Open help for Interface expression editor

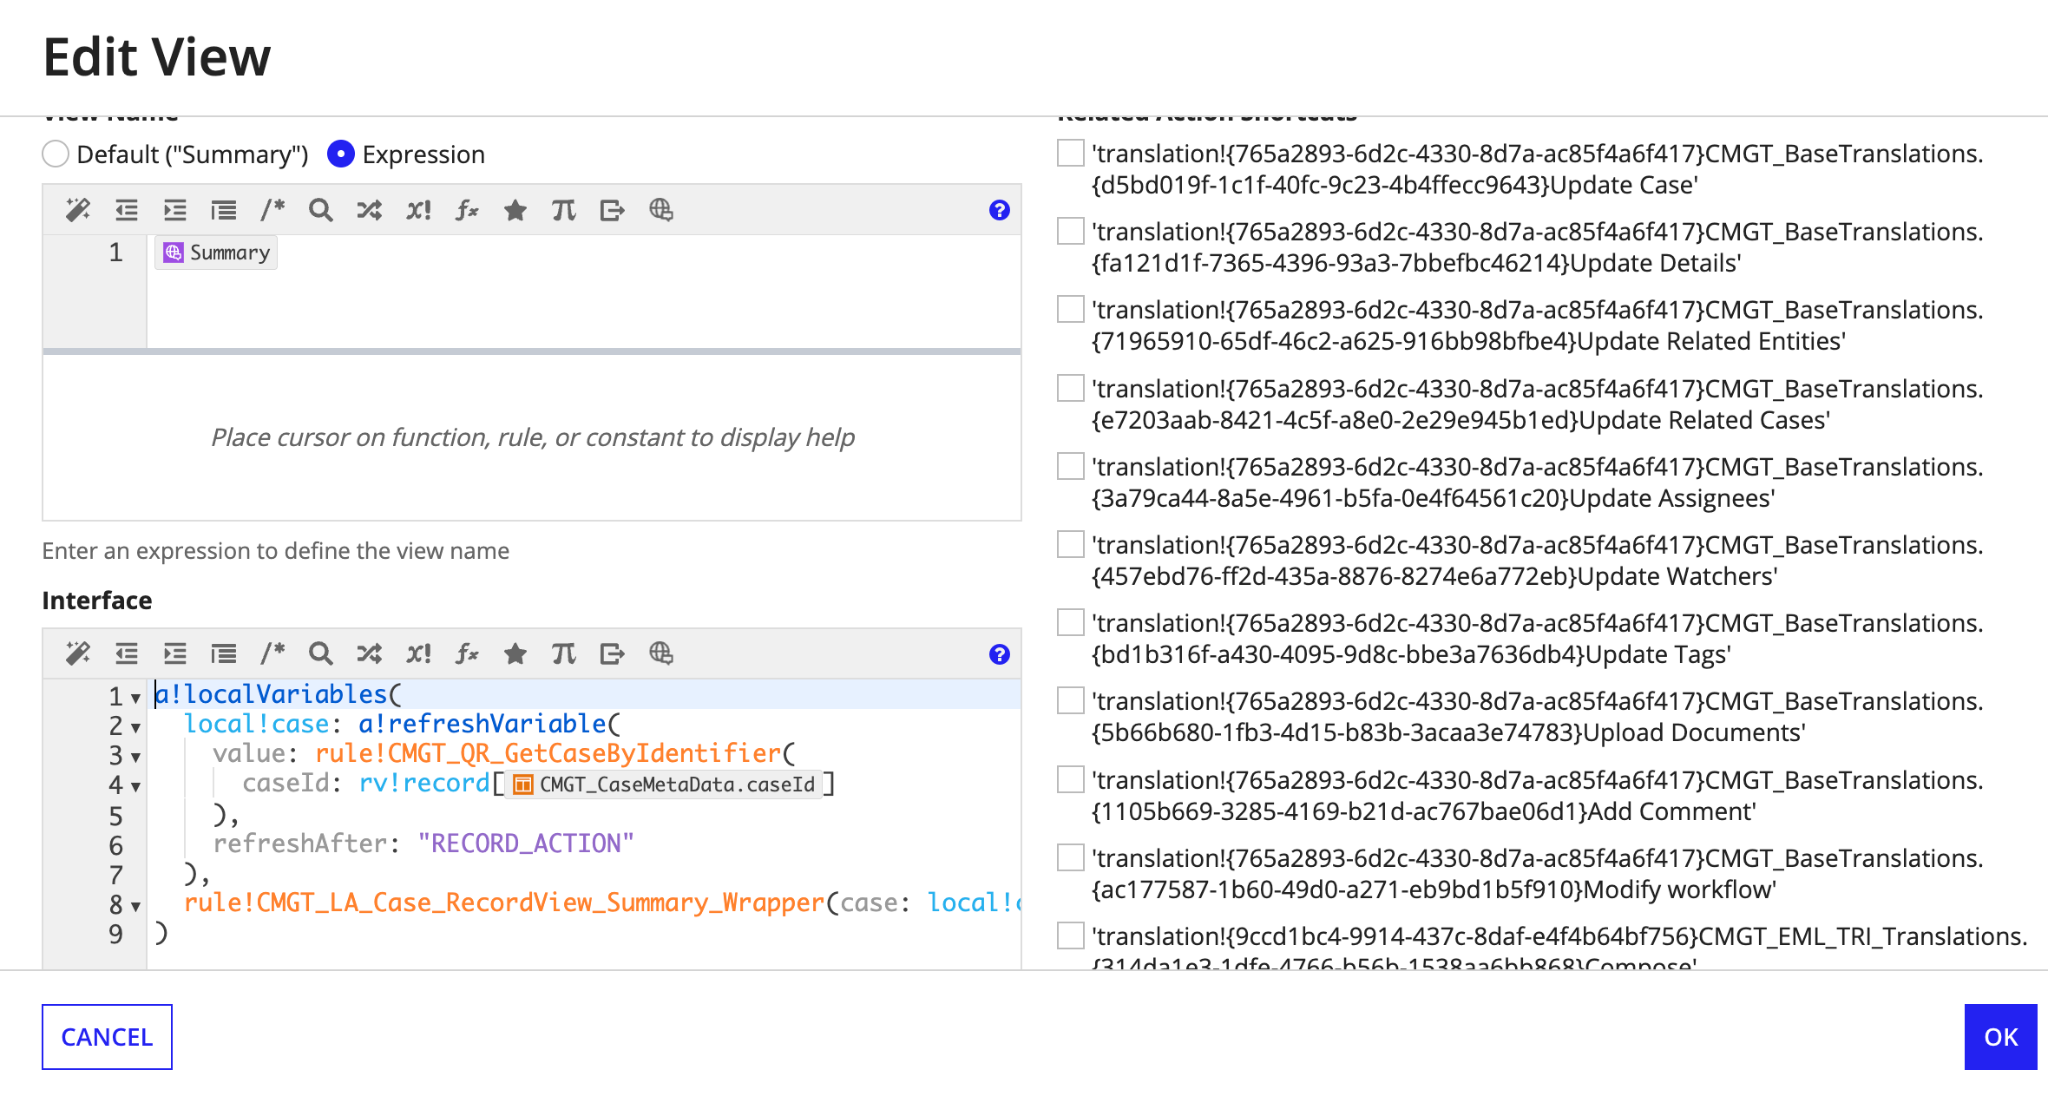pos(999,654)
